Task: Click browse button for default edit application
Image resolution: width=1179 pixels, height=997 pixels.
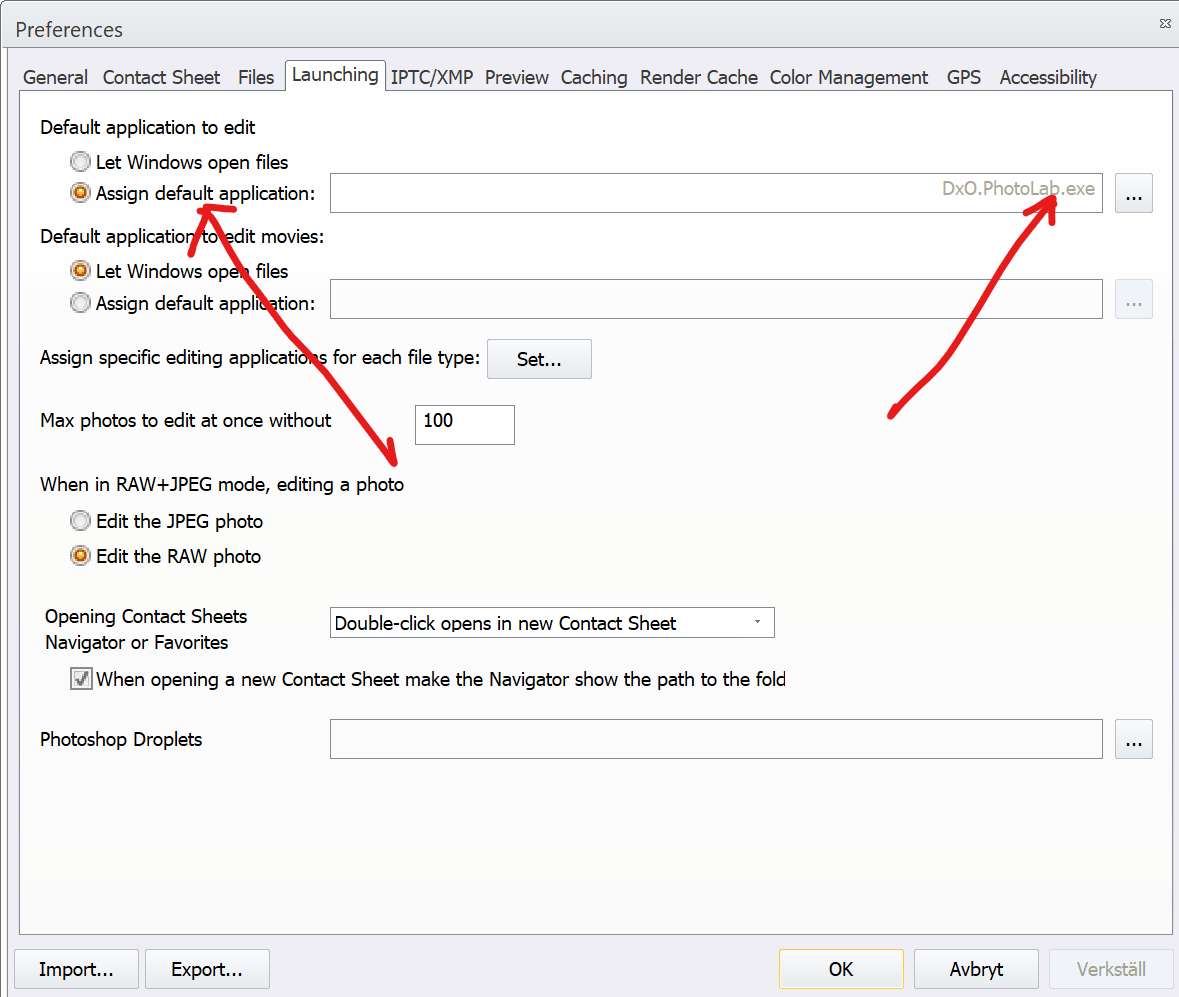Action: 1133,194
